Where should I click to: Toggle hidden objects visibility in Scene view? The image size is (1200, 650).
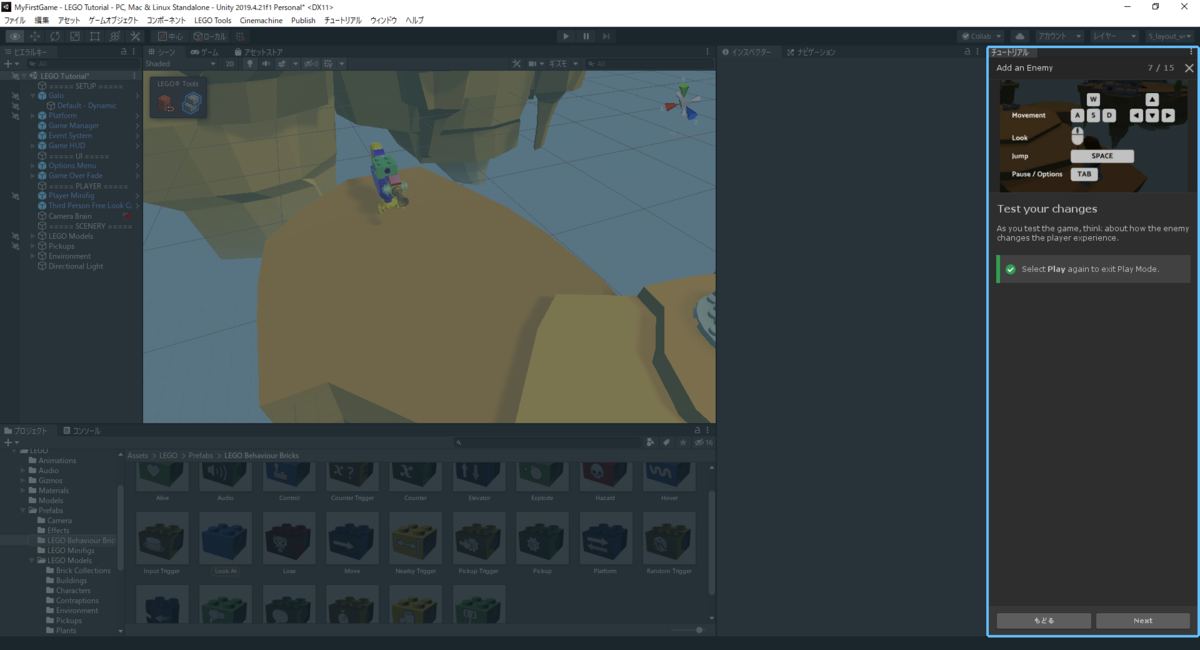pyautogui.click(x=311, y=63)
